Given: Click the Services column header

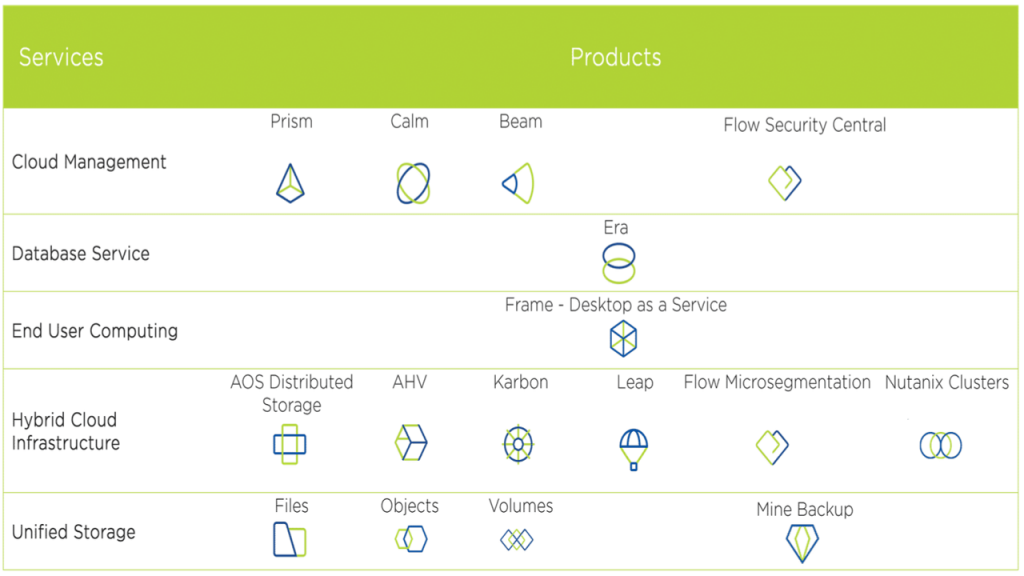Looking at the screenshot, I should [x=61, y=57].
